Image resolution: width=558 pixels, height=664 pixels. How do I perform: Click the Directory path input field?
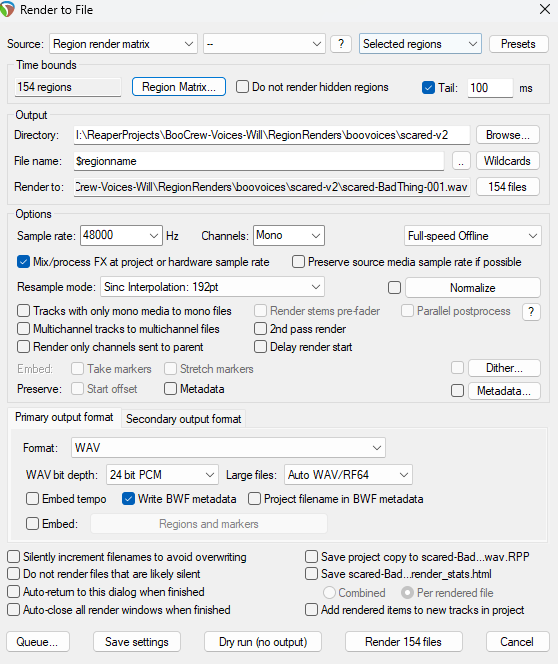click(x=271, y=135)
